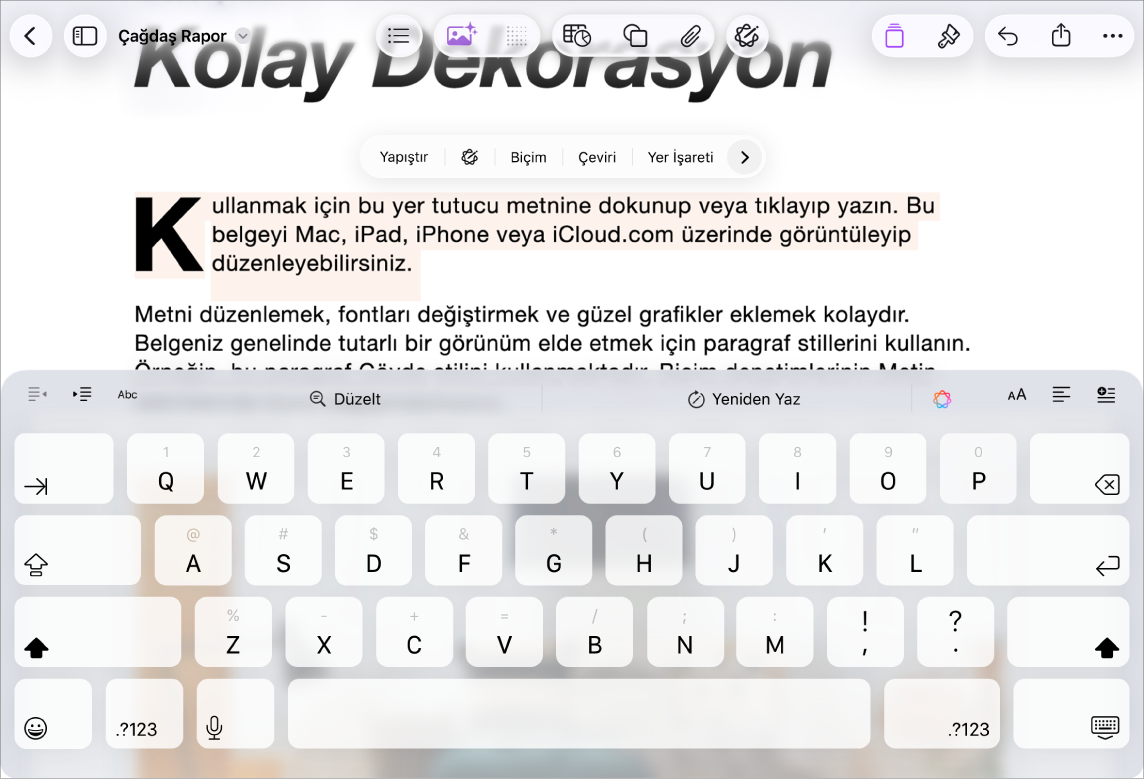Tap the Q key

pyautogui.click(x=166, y=468)
